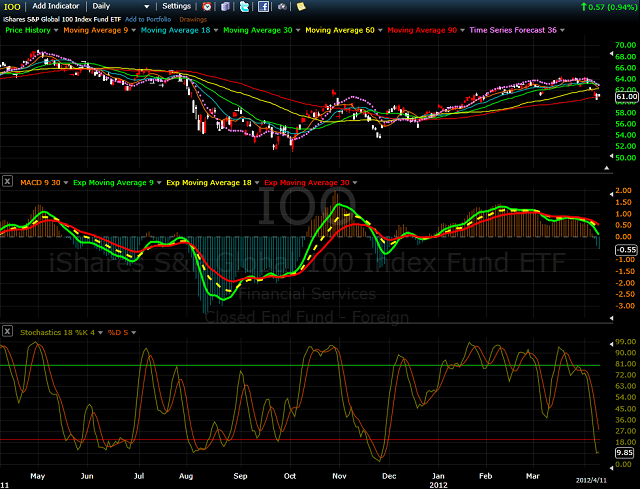640x489 pixels.
Task: Click the 61.00 current price label
Action: point(627,97)
